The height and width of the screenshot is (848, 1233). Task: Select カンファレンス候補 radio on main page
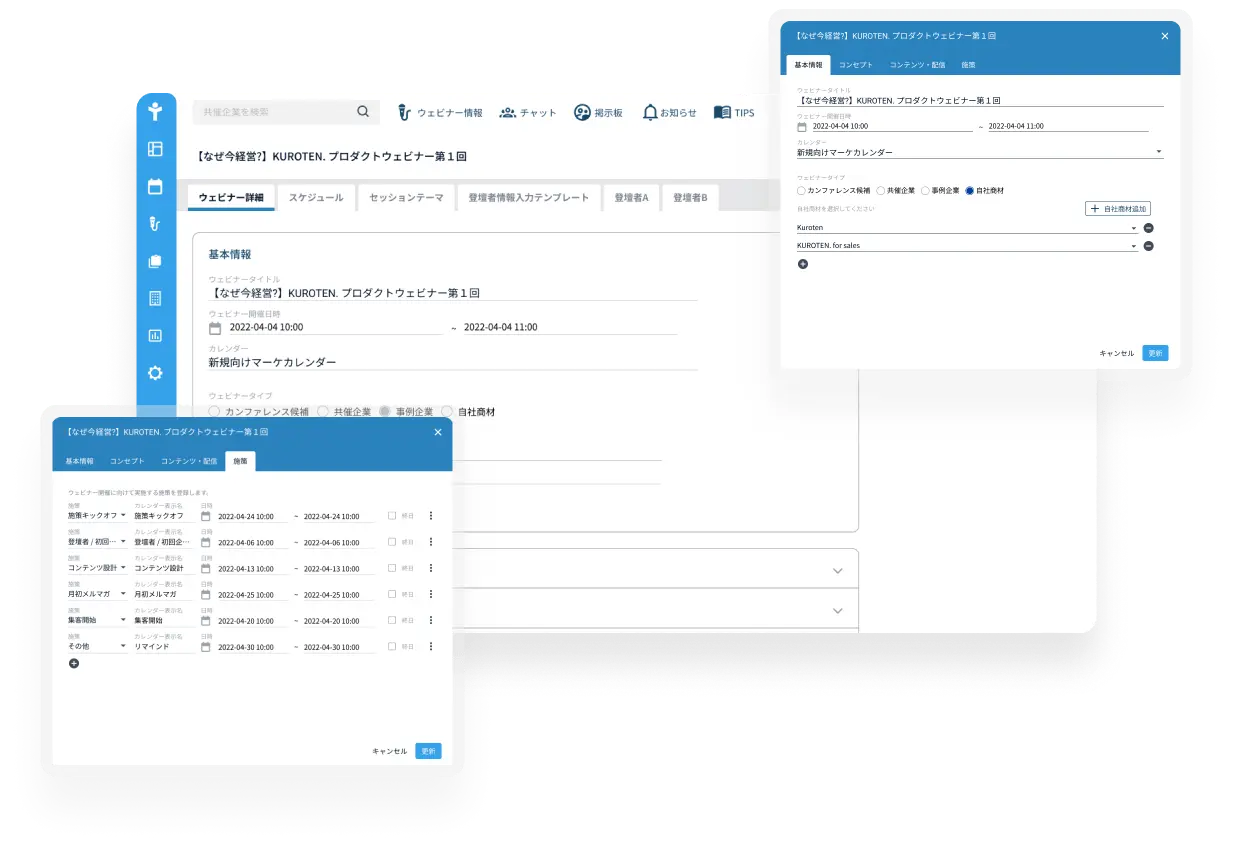[x=214, y=411]
